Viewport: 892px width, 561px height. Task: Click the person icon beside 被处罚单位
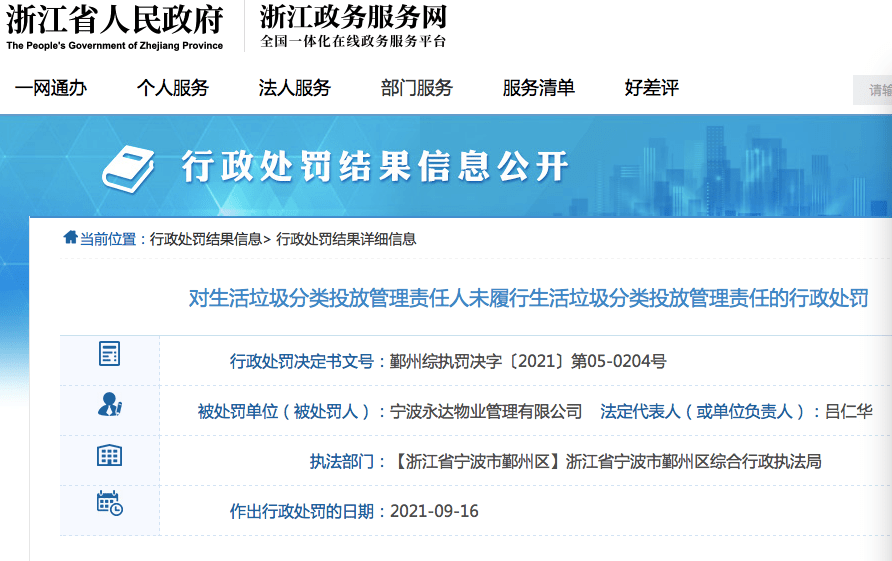pos(109,404)
